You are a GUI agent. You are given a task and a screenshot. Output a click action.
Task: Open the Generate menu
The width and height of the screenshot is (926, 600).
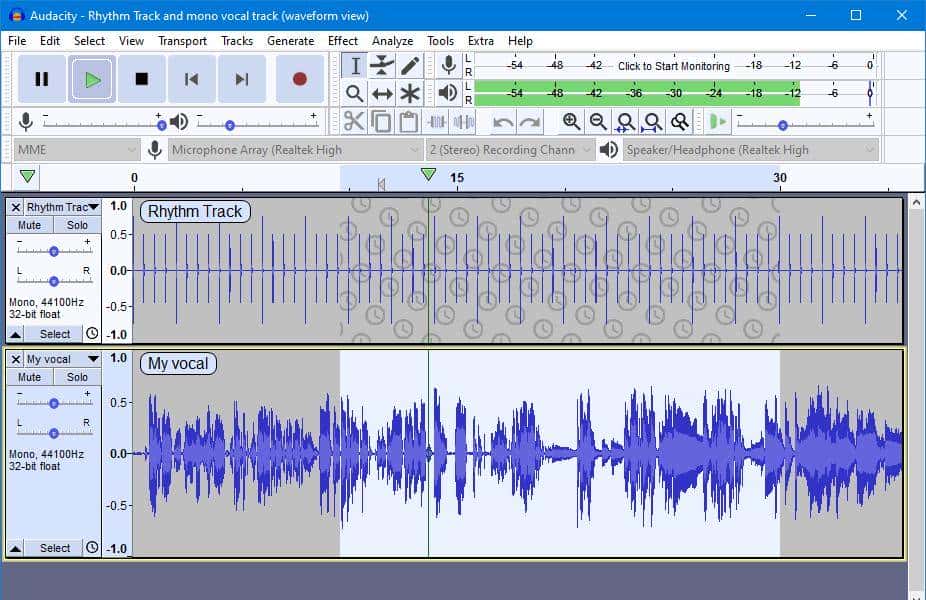[291, 41]
